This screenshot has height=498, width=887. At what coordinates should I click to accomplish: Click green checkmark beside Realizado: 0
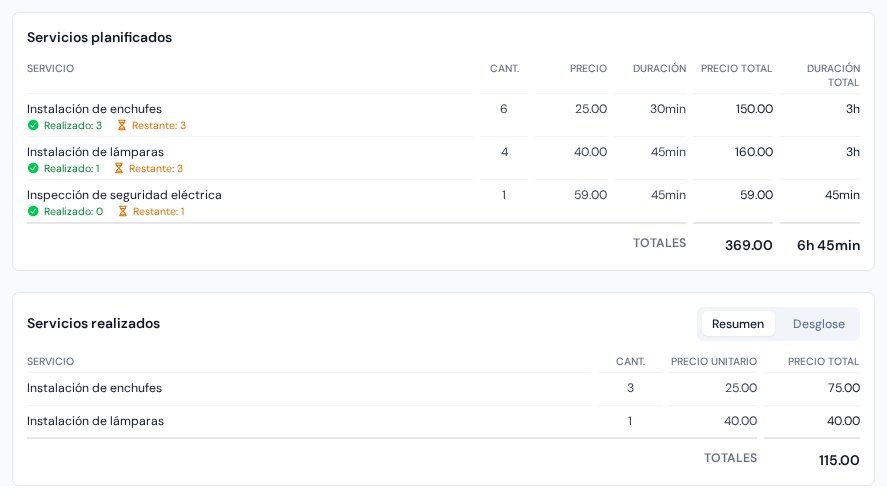pos(33,211)
